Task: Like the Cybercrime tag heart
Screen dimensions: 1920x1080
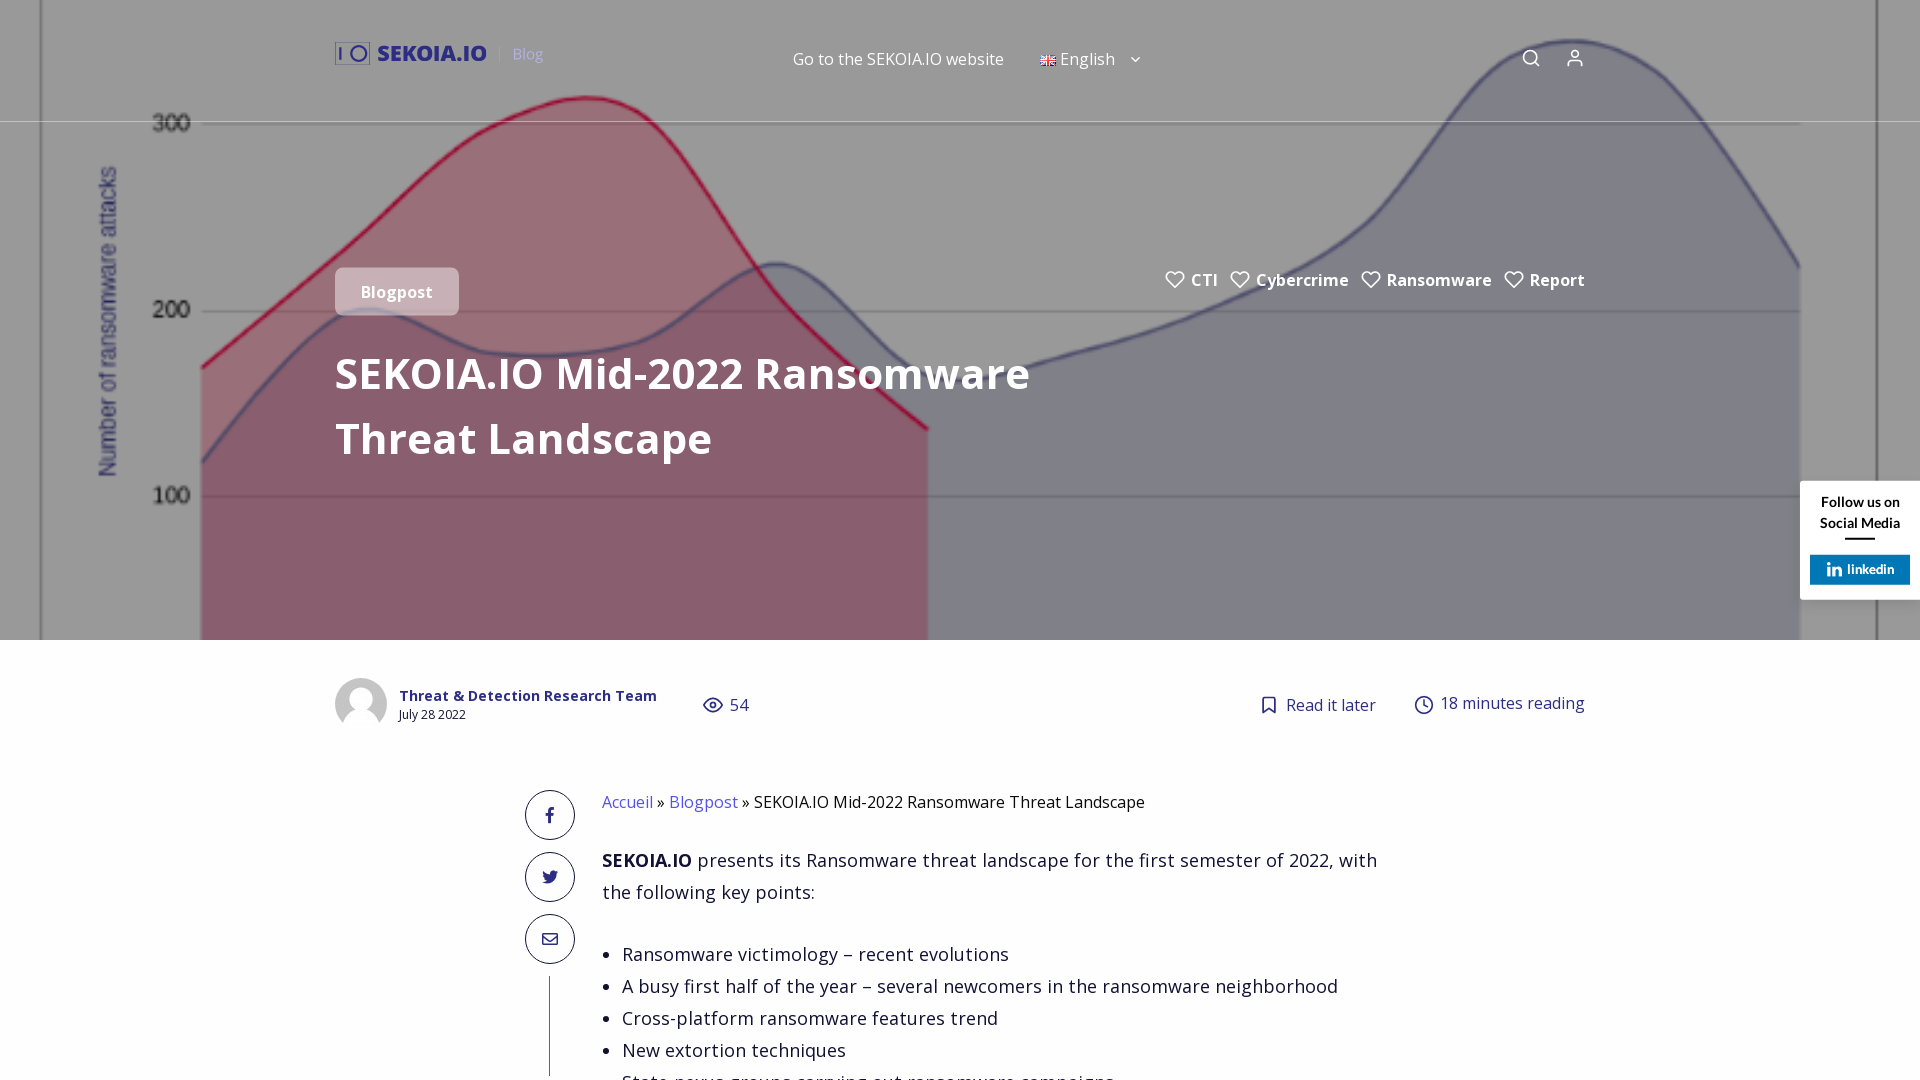Action: [x=1240, y=280]
